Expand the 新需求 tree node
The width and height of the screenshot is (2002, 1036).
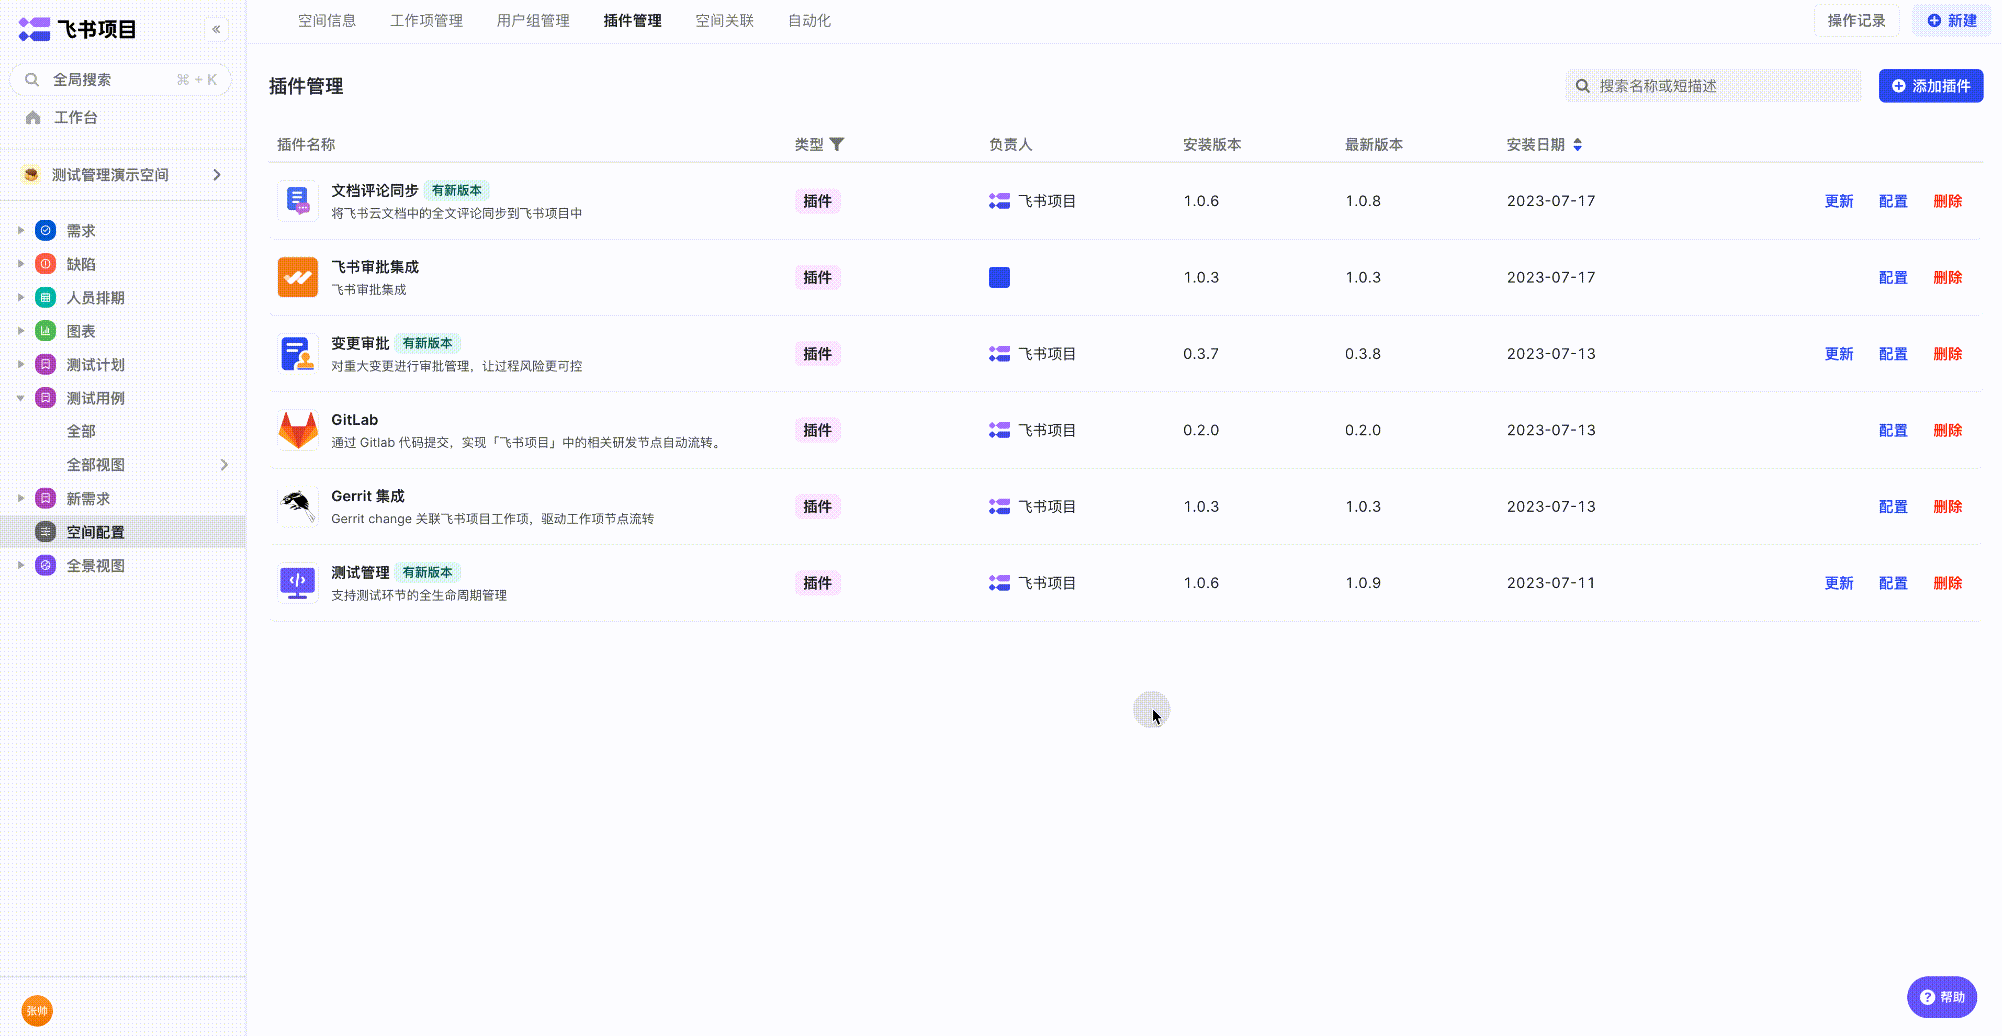(x=20, y=499)
